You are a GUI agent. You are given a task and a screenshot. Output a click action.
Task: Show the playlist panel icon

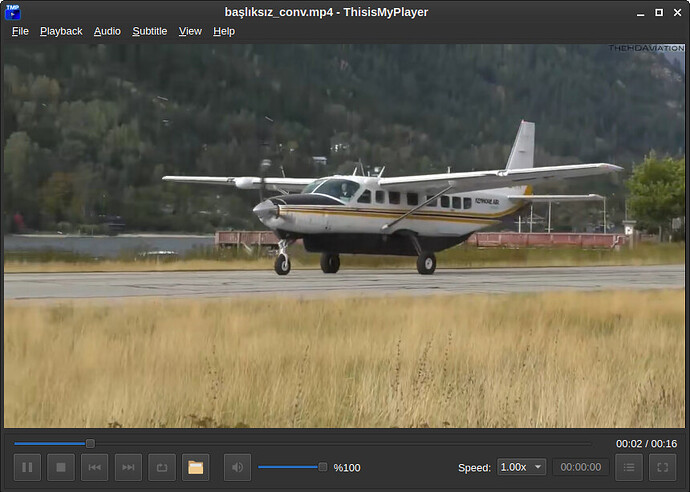(629, 467)
